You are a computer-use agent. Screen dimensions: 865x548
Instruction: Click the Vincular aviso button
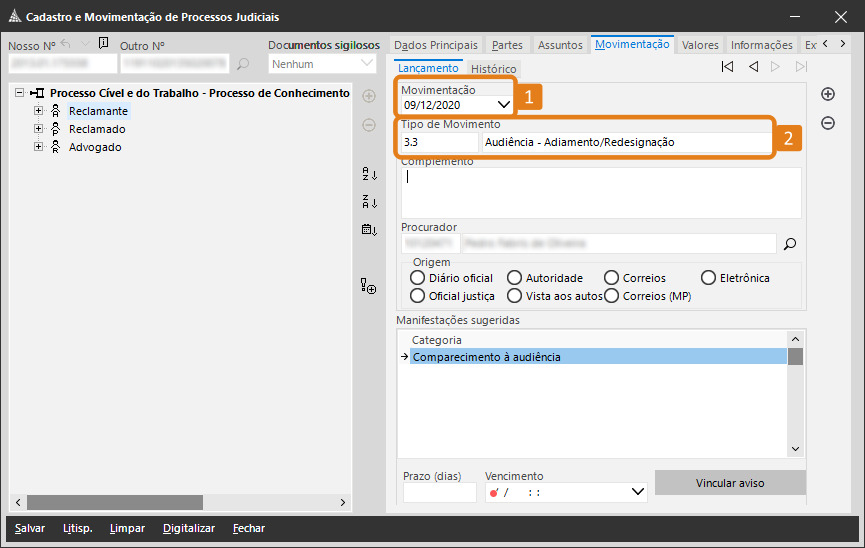coord(729,483)
